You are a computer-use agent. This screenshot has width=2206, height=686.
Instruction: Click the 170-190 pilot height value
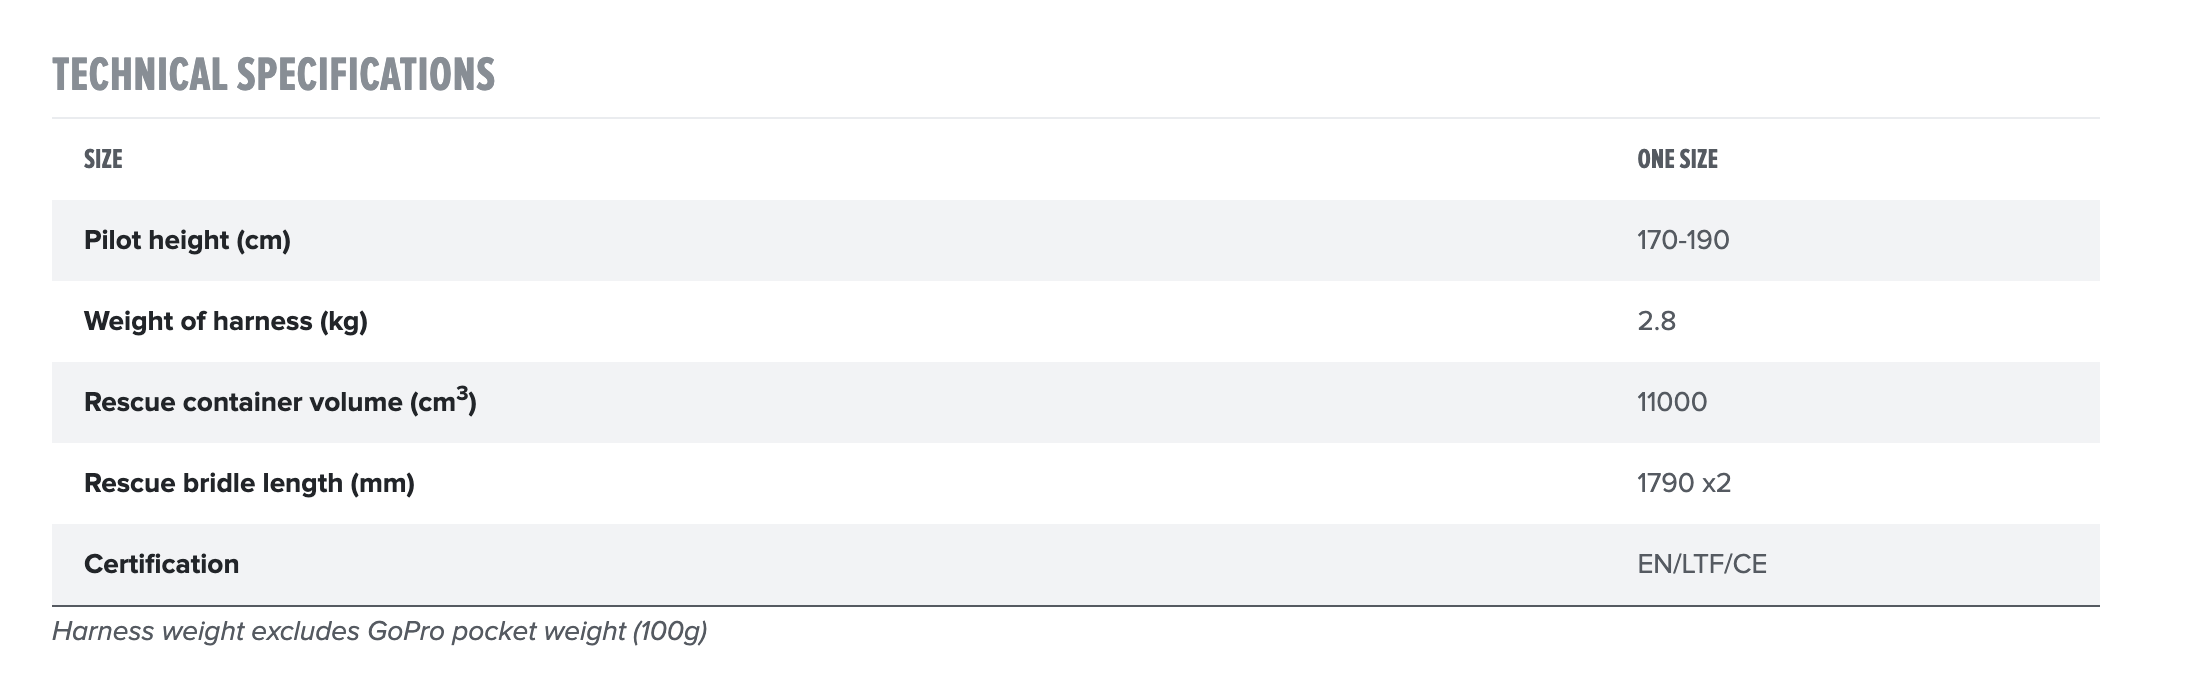[x=1683, y=240]
